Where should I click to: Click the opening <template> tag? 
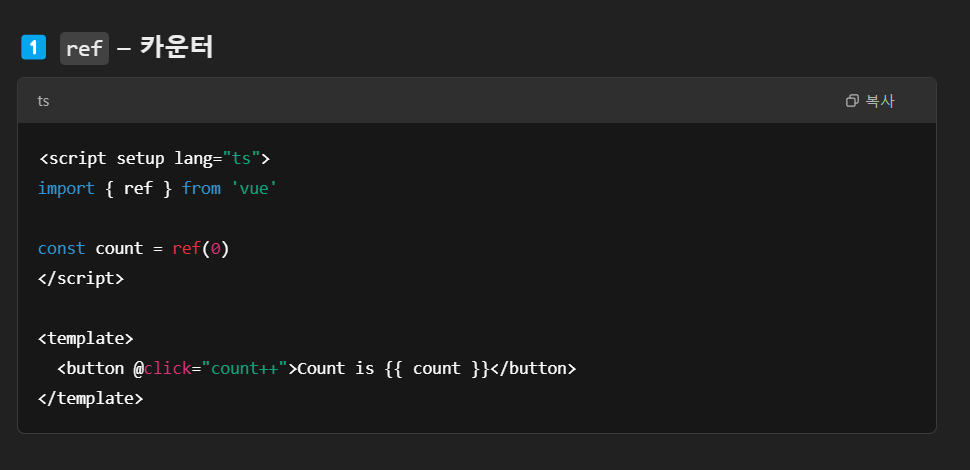click(x=86, y=338)
